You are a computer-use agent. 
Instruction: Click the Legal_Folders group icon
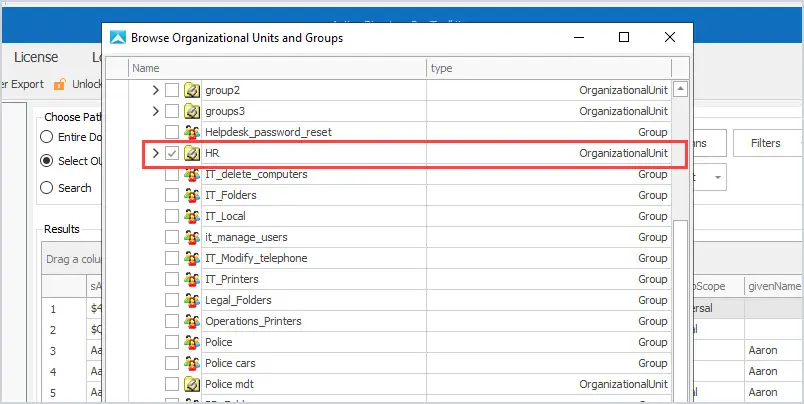tap(192, 300)
